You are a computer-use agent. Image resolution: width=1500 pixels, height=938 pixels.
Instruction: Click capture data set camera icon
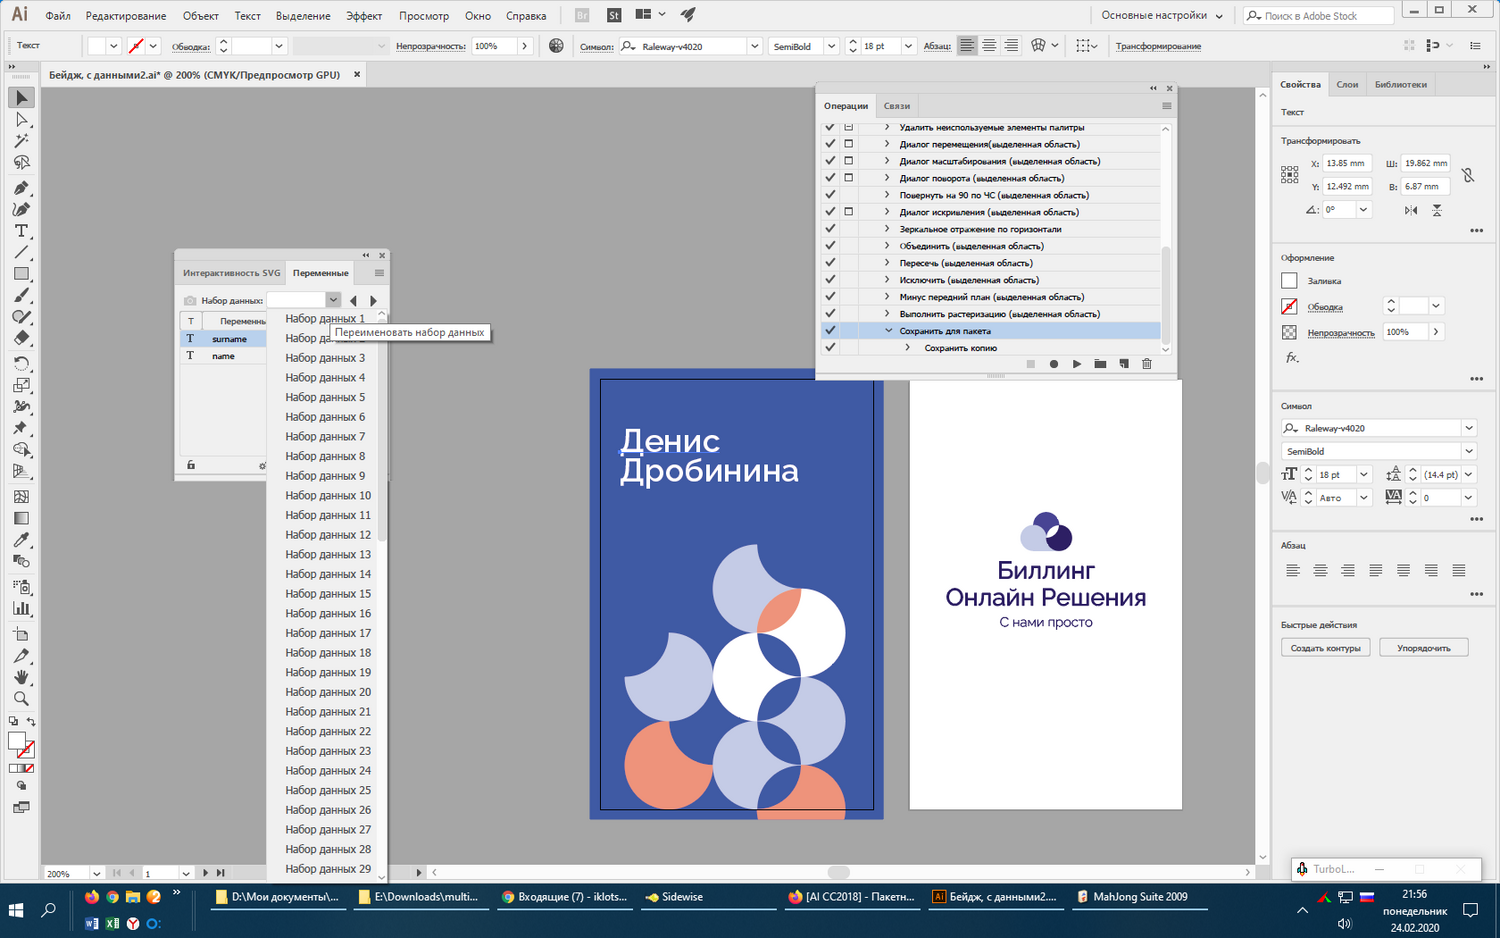click(x=190, y=300)
